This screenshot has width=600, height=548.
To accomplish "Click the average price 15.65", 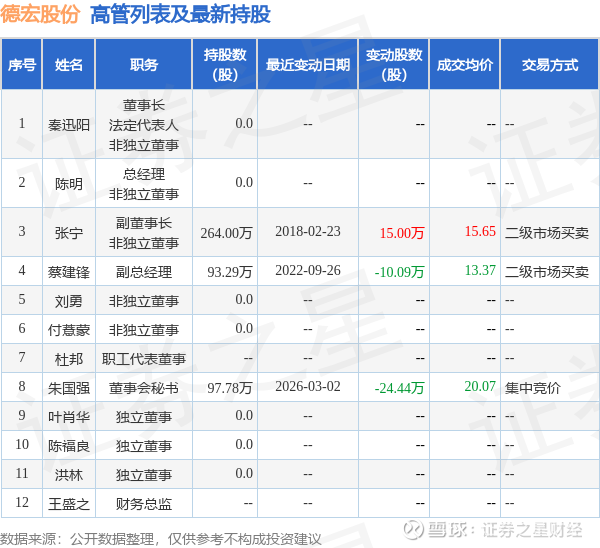I will coord(480,231).
